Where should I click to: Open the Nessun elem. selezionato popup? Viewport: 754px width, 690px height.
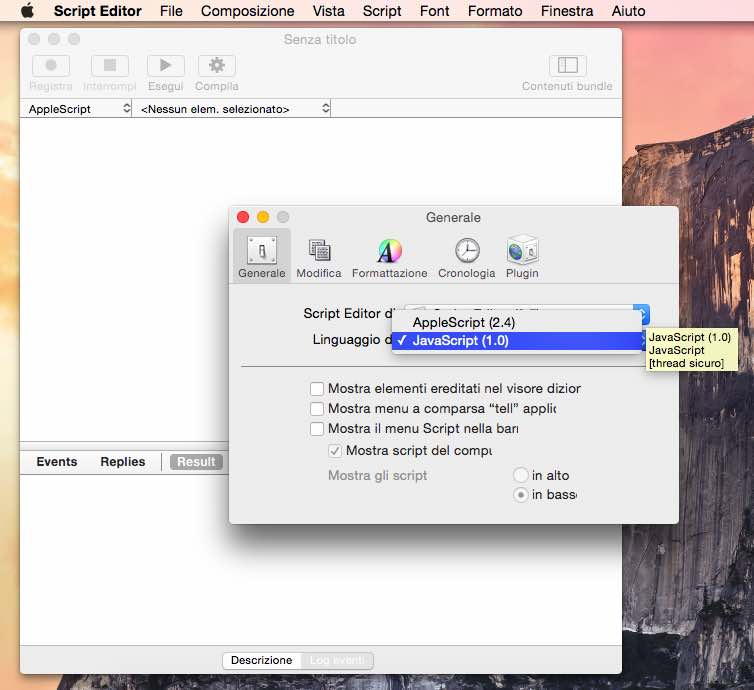pos(232,109)
